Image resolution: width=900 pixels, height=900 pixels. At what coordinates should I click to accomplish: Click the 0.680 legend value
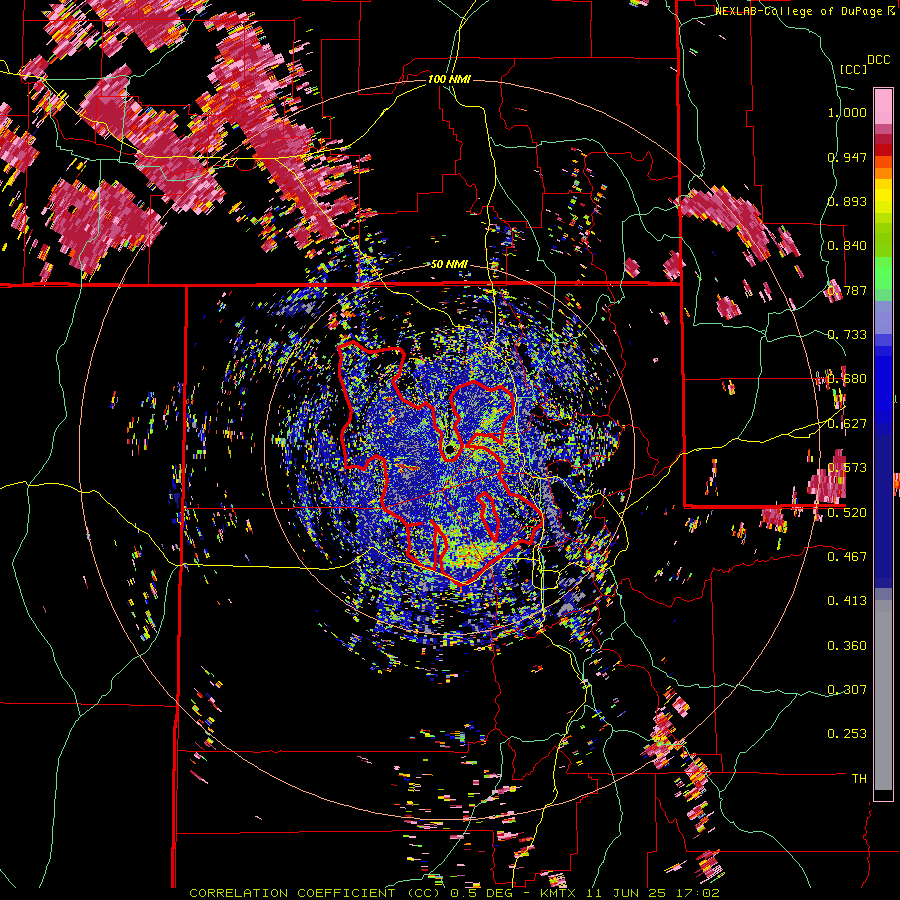pos(847,379)
